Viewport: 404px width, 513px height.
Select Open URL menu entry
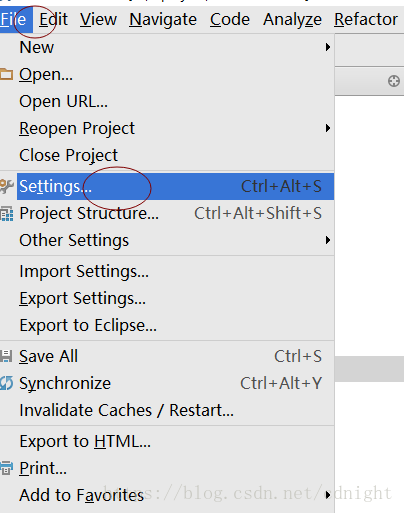point(63,101)
